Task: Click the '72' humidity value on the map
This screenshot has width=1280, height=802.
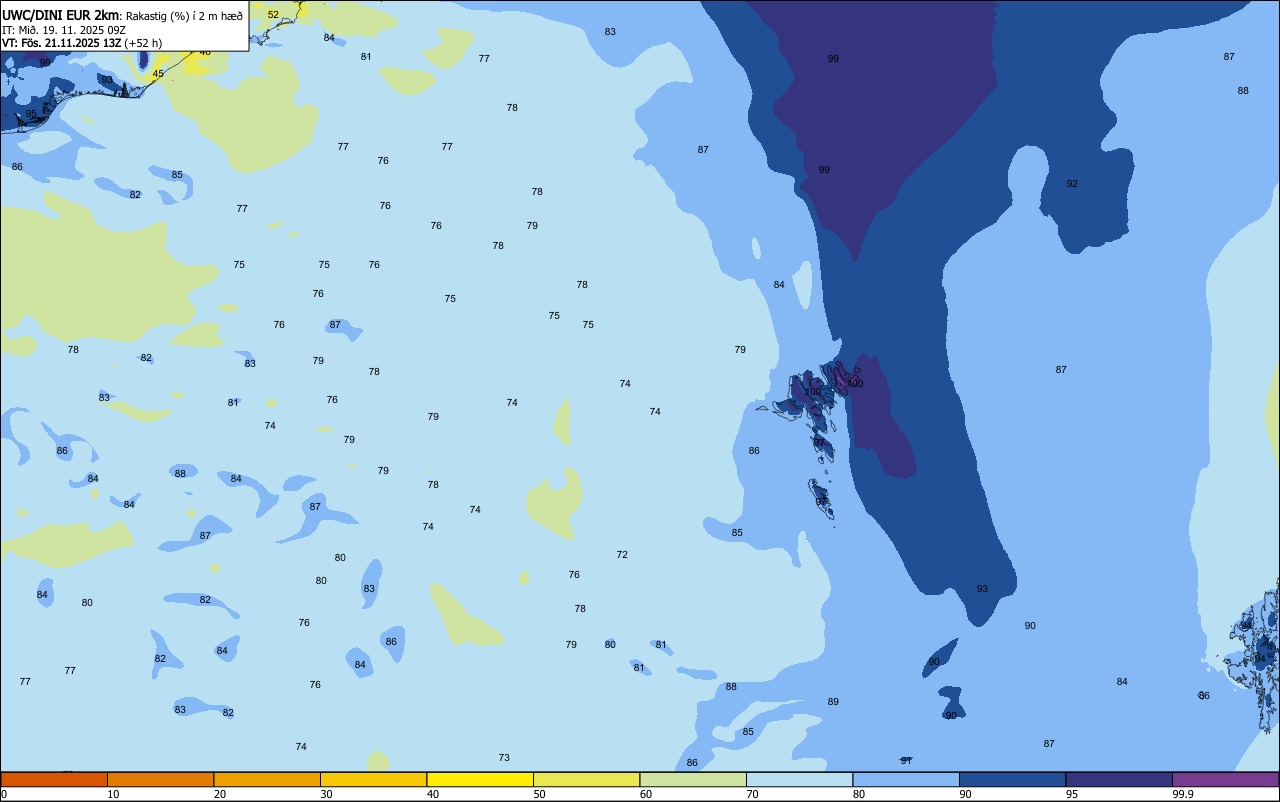Action: click(x=622, y=555)
